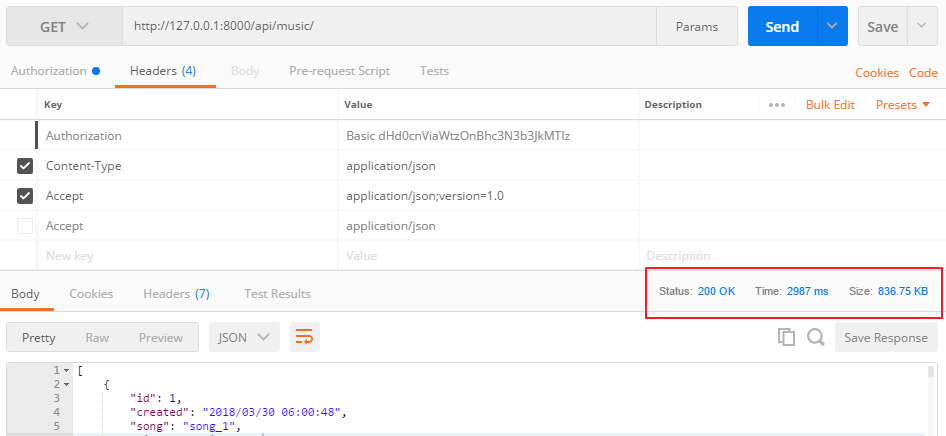The image size is (946, 436).
Task: Open the Cookies link
Action: (877, 73)
